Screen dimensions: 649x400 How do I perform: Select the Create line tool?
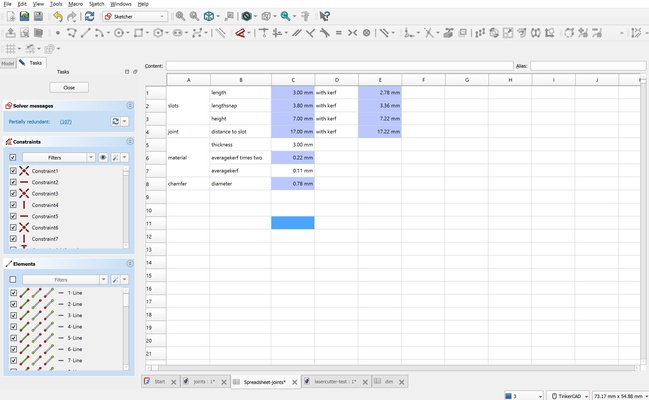point(86,33)
